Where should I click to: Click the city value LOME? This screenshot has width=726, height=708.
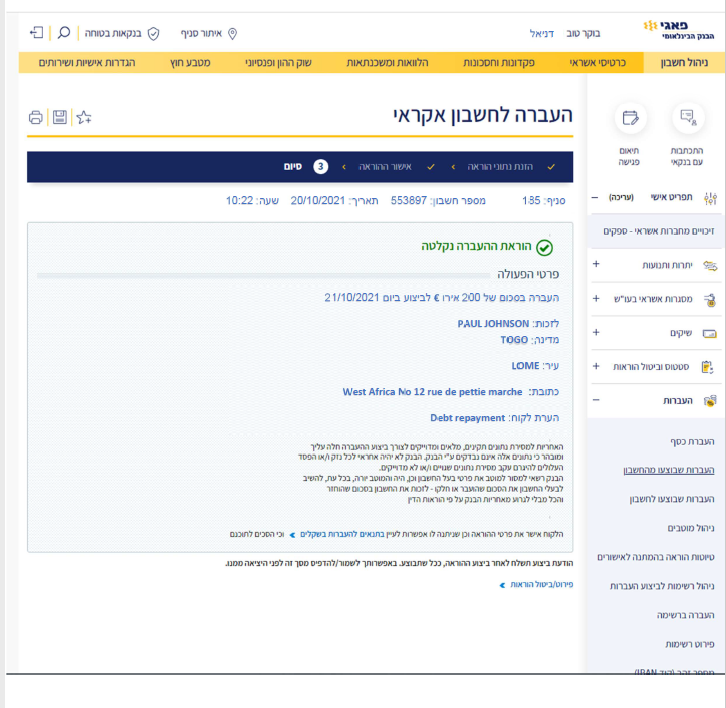(x=525, y=366)
